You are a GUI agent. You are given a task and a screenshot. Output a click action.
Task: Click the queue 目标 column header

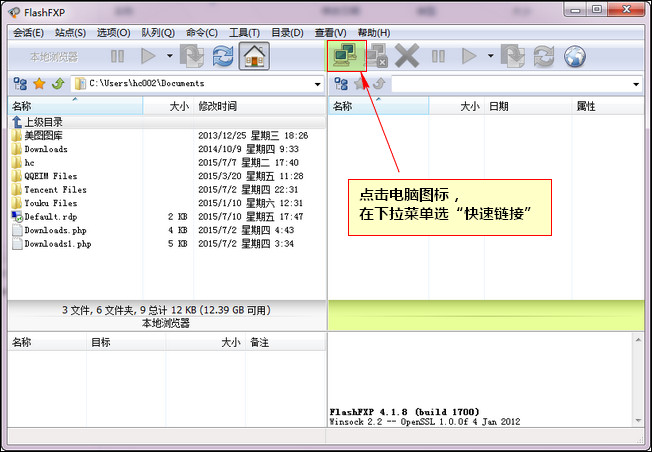pyautogui.click(x=126, y=342)
